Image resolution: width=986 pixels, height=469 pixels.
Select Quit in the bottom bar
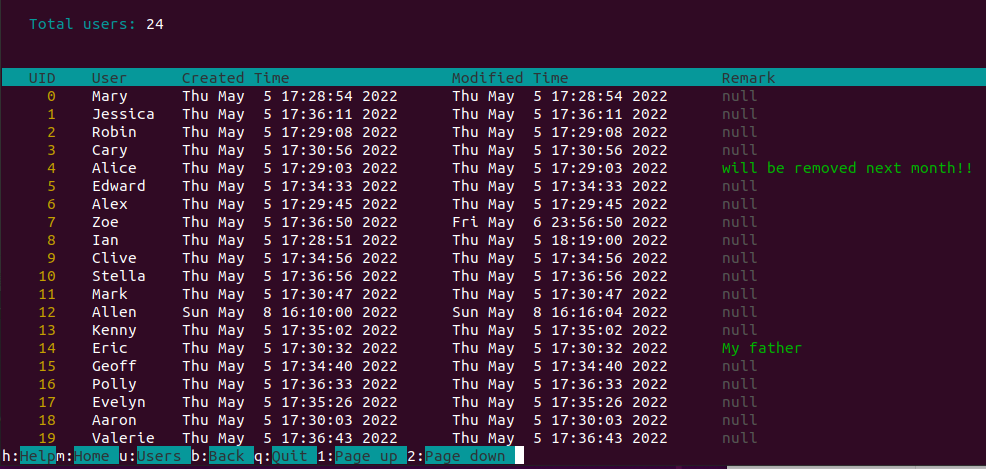[294, 456]
